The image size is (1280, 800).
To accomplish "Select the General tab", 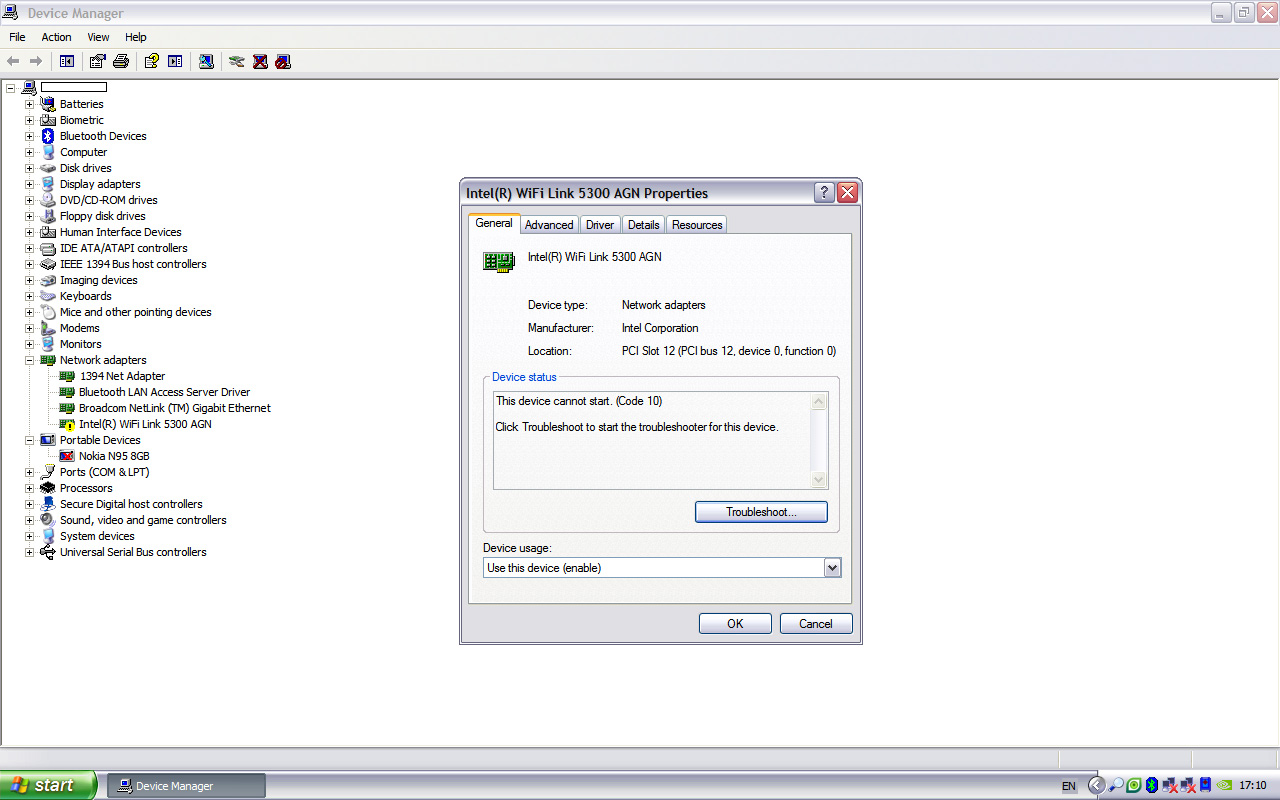I will [x=494, y=223].
